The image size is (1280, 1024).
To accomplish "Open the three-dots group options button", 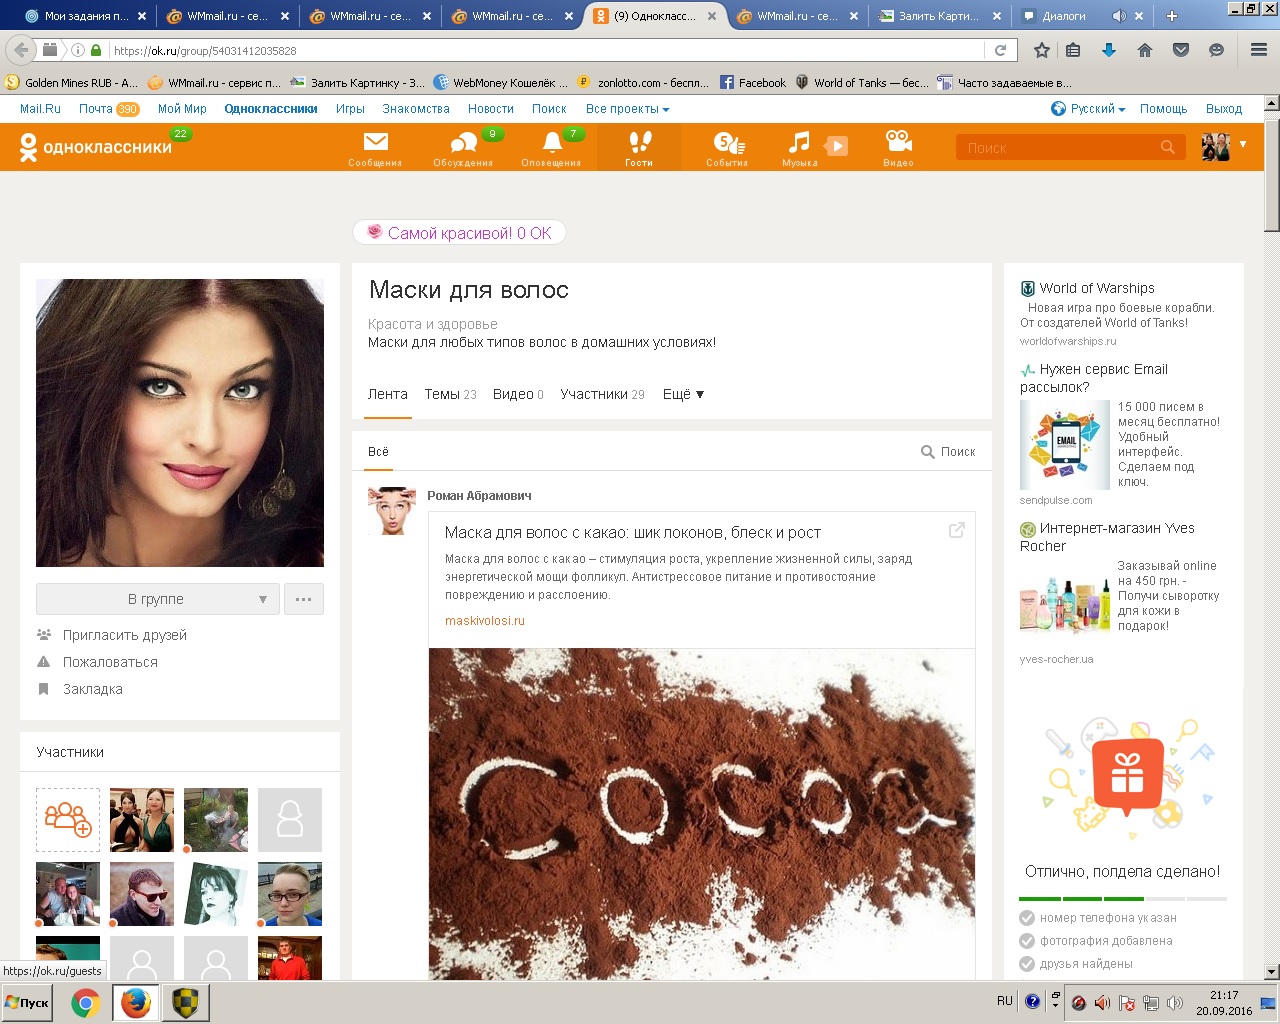I will [304, 599].
